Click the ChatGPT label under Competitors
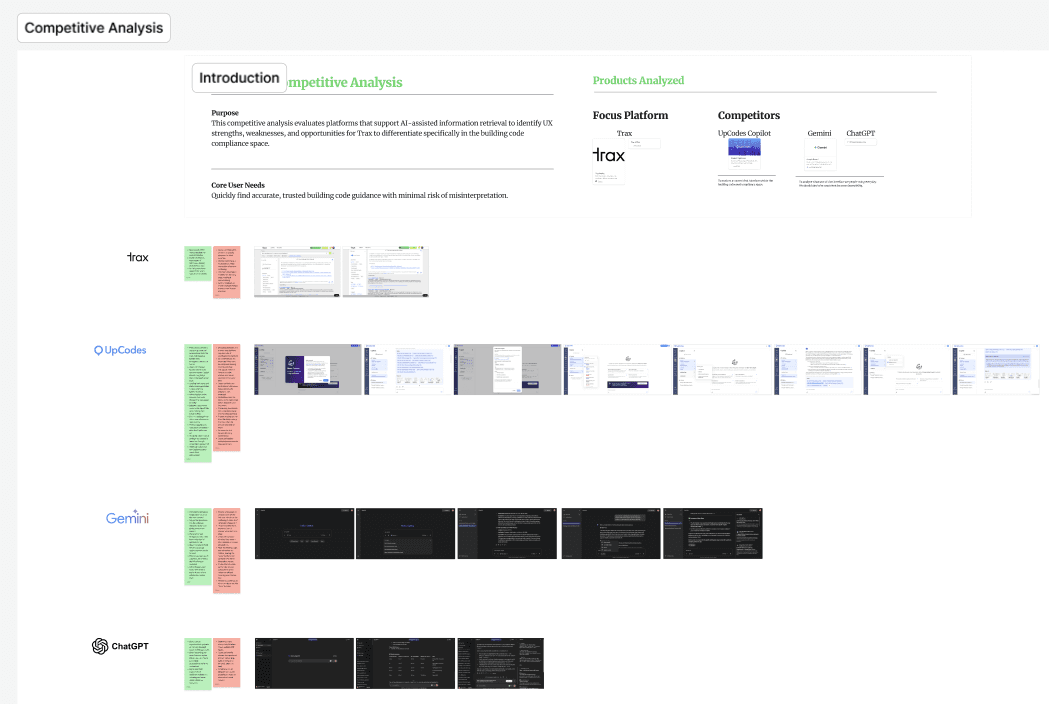This screenshot has height=704, width=1049. 860,133
